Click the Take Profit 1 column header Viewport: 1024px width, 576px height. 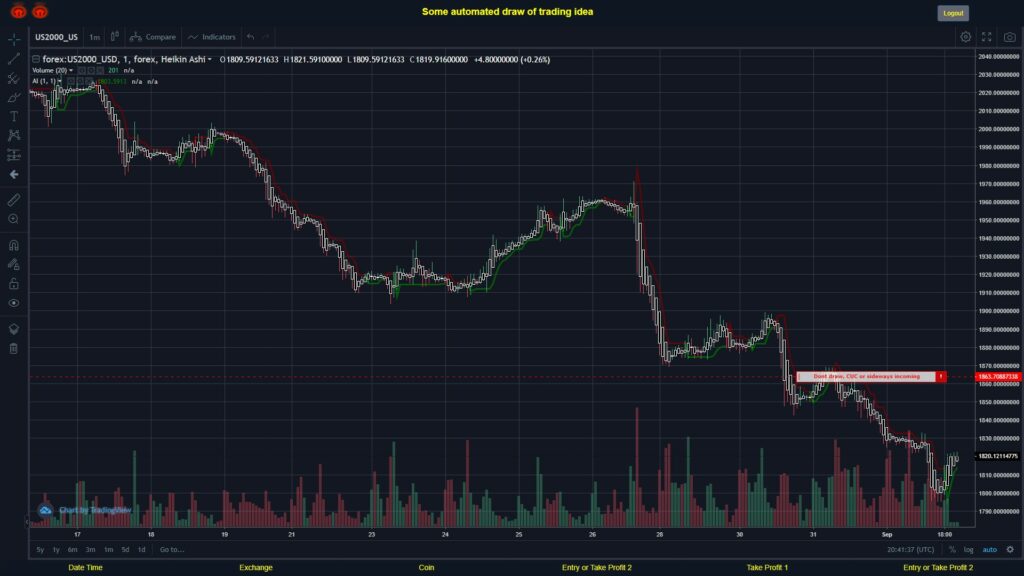click(767, 568)
